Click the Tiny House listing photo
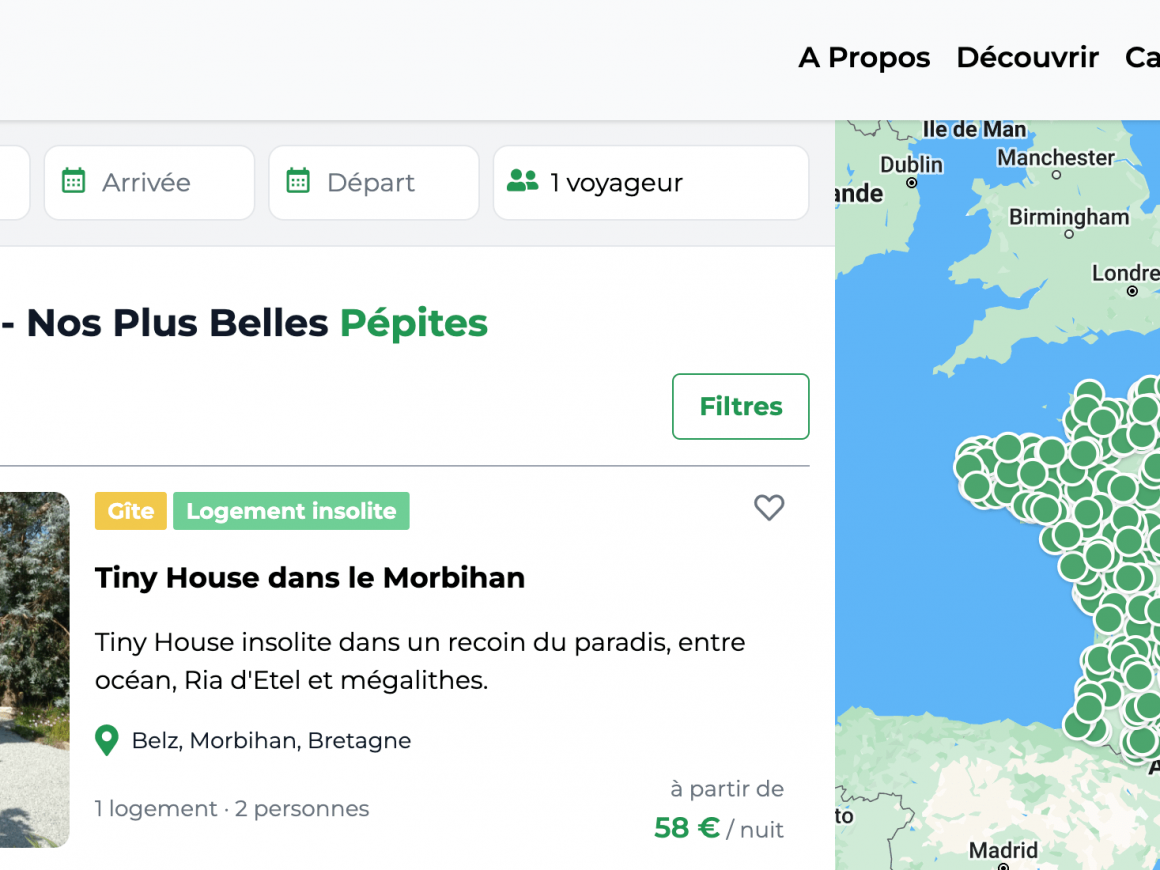The height and width of the screenshot is (870, 1160). click(x=35, y=670)
